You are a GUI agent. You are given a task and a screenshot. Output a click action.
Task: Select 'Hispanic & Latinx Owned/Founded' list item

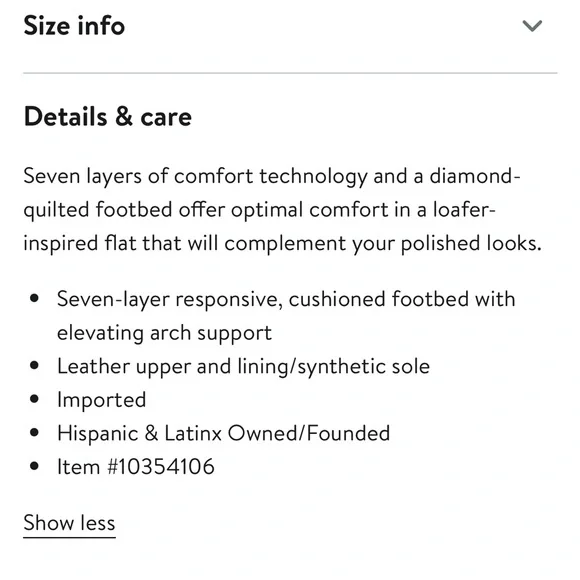point(223,433)
